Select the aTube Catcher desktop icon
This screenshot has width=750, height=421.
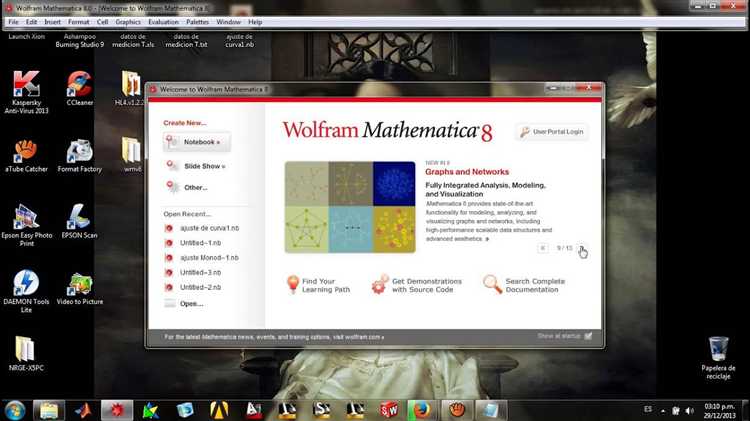[26, 155]
